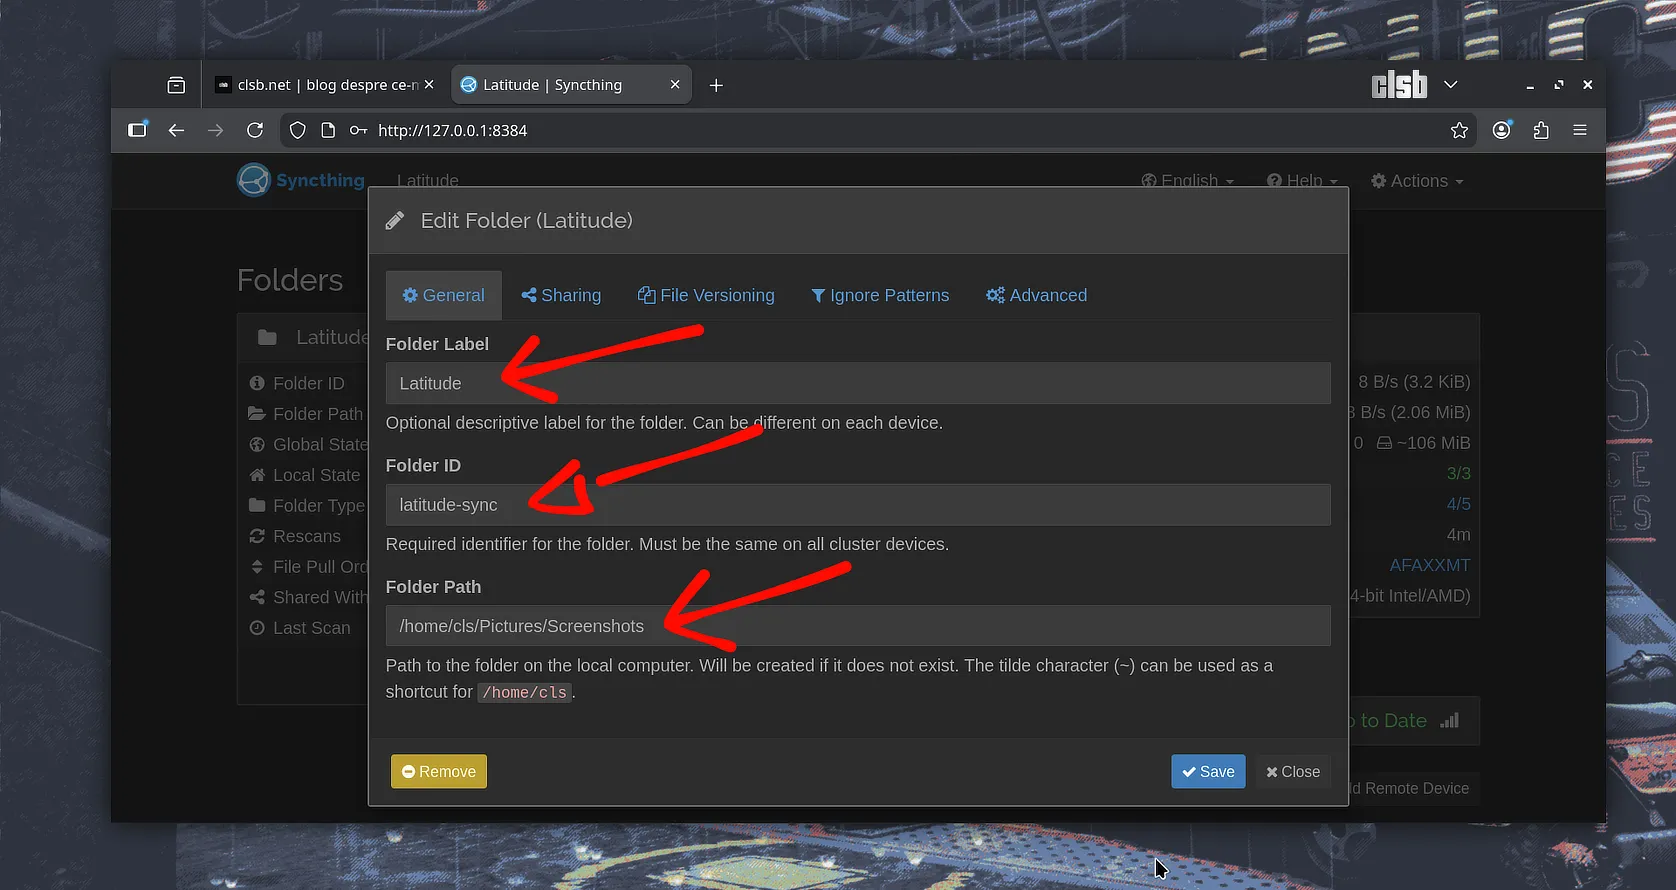Viewport: 1676px width, 890px height.
Task: Open the File Versioning tab
Action: click(x=706, y=295)
